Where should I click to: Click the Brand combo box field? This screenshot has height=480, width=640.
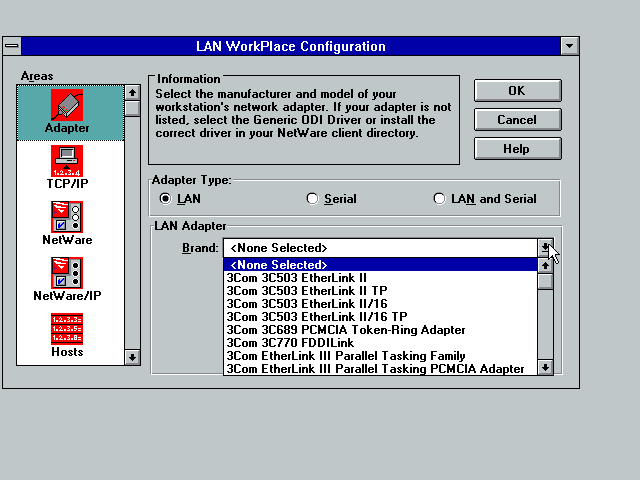(380, 248)
